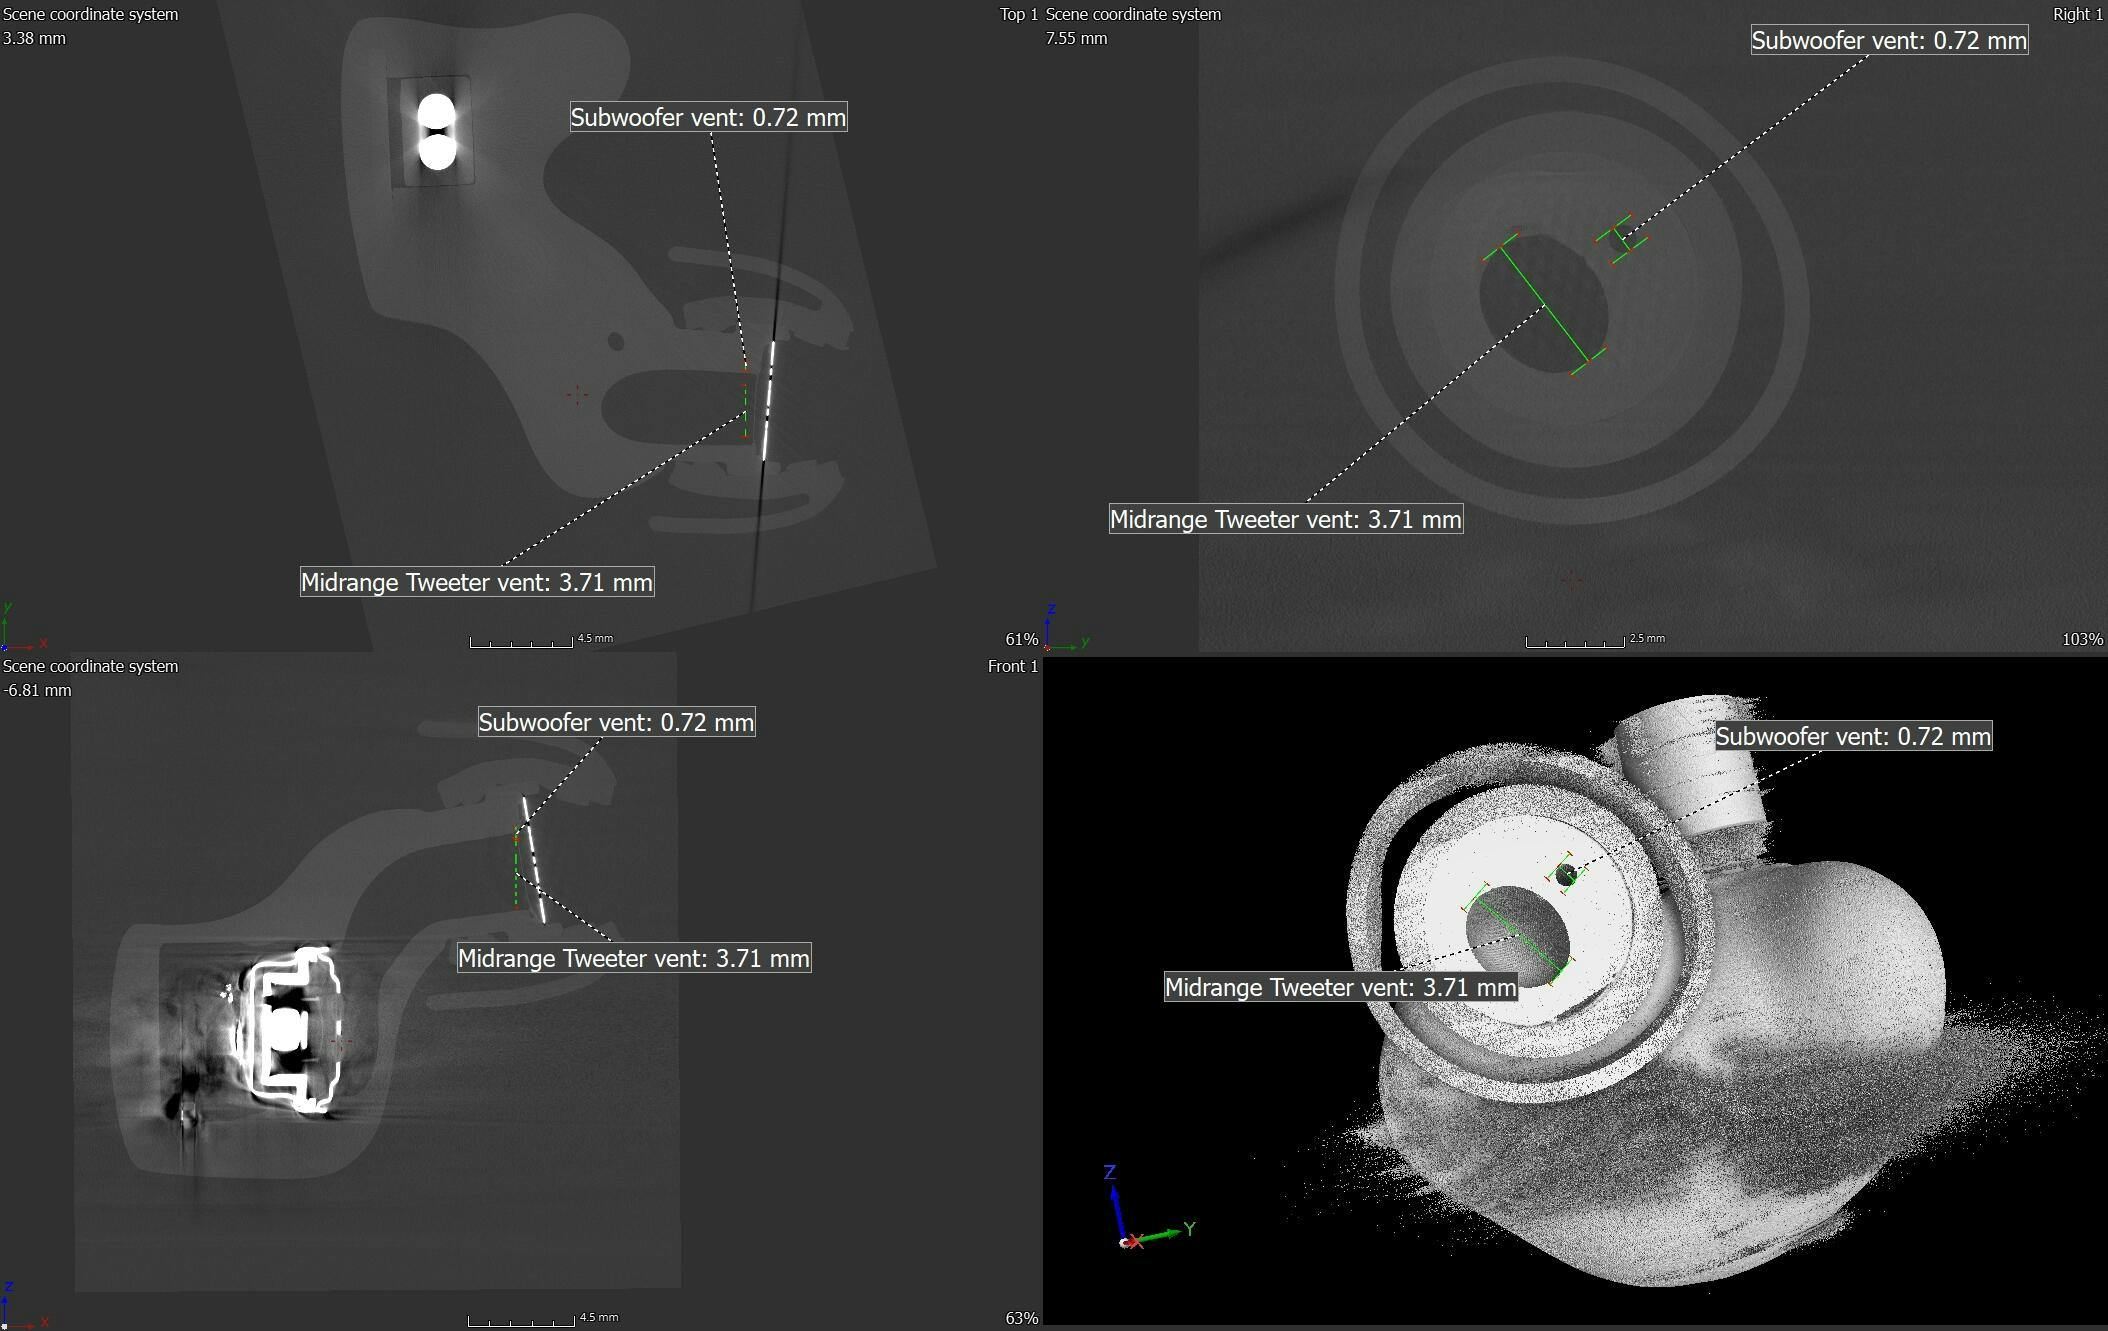Click the 63% zoom value in Front view
Viewport: 2108px width, 1331px height.
[x=1022, y=1318]
